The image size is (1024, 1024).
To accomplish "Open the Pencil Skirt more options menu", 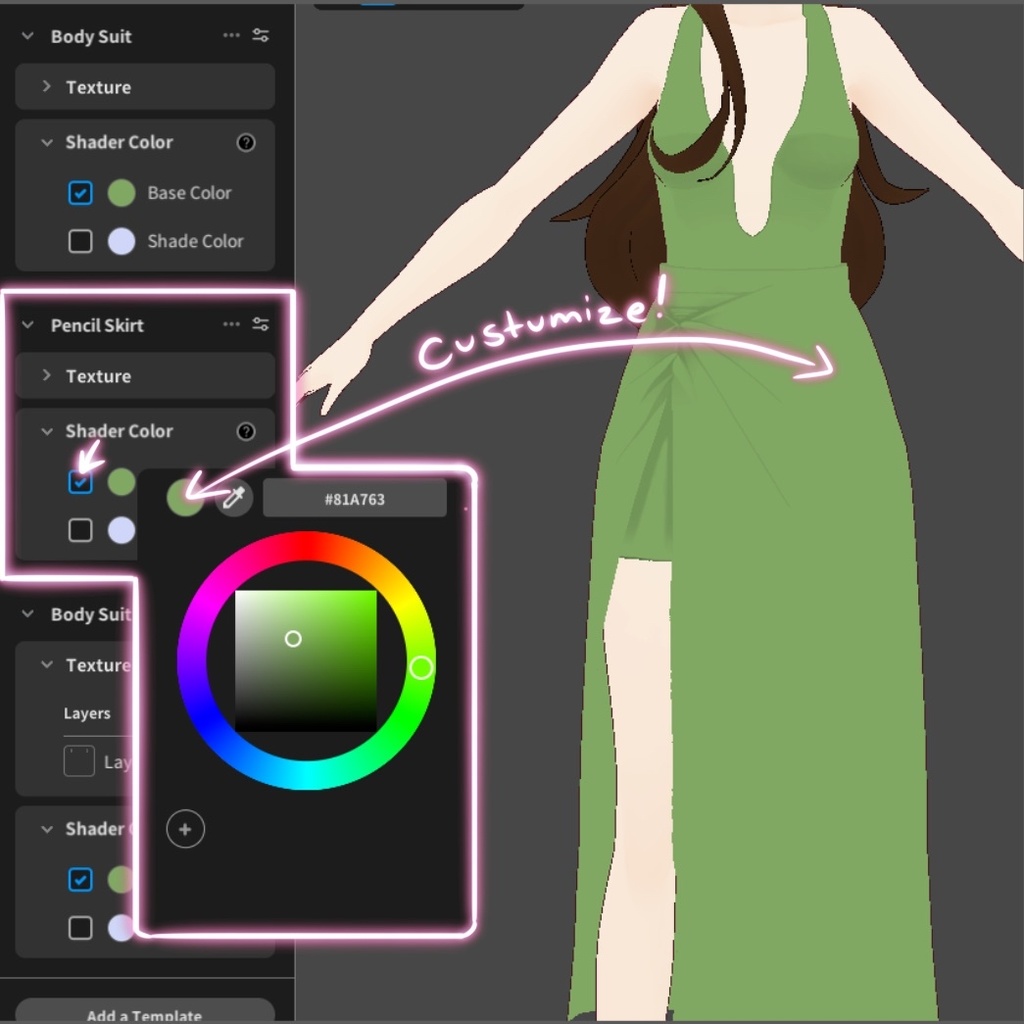I will coord(231,324).
